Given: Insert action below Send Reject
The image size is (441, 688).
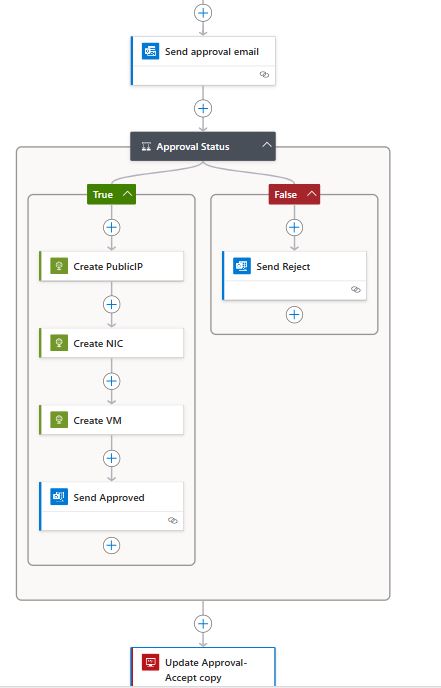Looking at the screenshot, I should coord(294,315).
